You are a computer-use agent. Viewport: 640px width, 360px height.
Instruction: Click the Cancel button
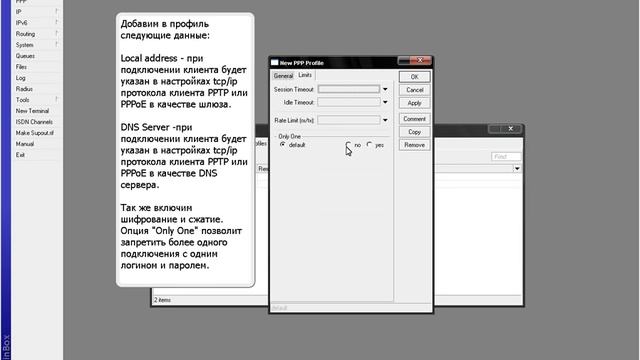414,90
